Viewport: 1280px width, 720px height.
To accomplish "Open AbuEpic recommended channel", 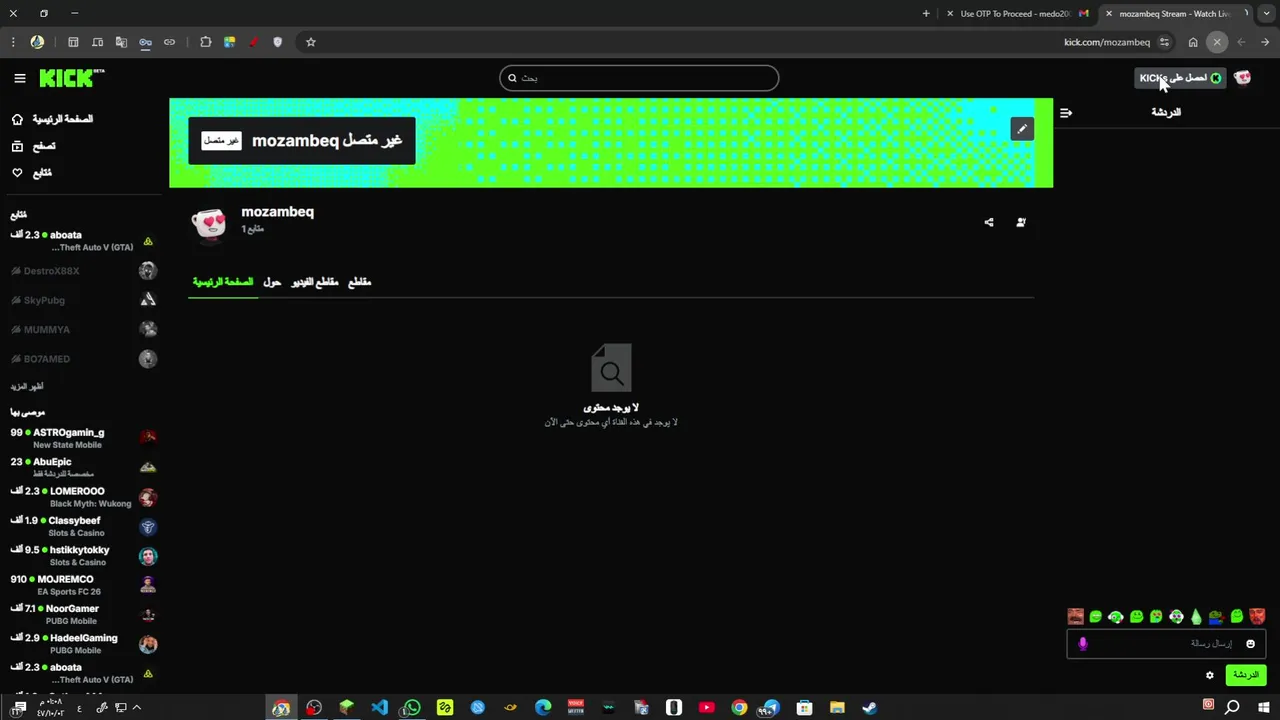I will [84, 467].
